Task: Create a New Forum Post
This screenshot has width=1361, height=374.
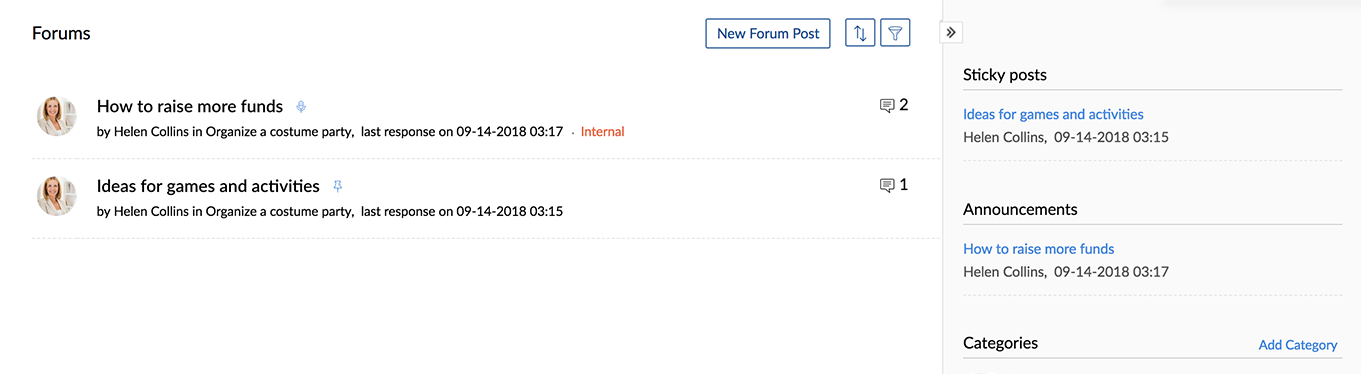Action: pos(768,33)
